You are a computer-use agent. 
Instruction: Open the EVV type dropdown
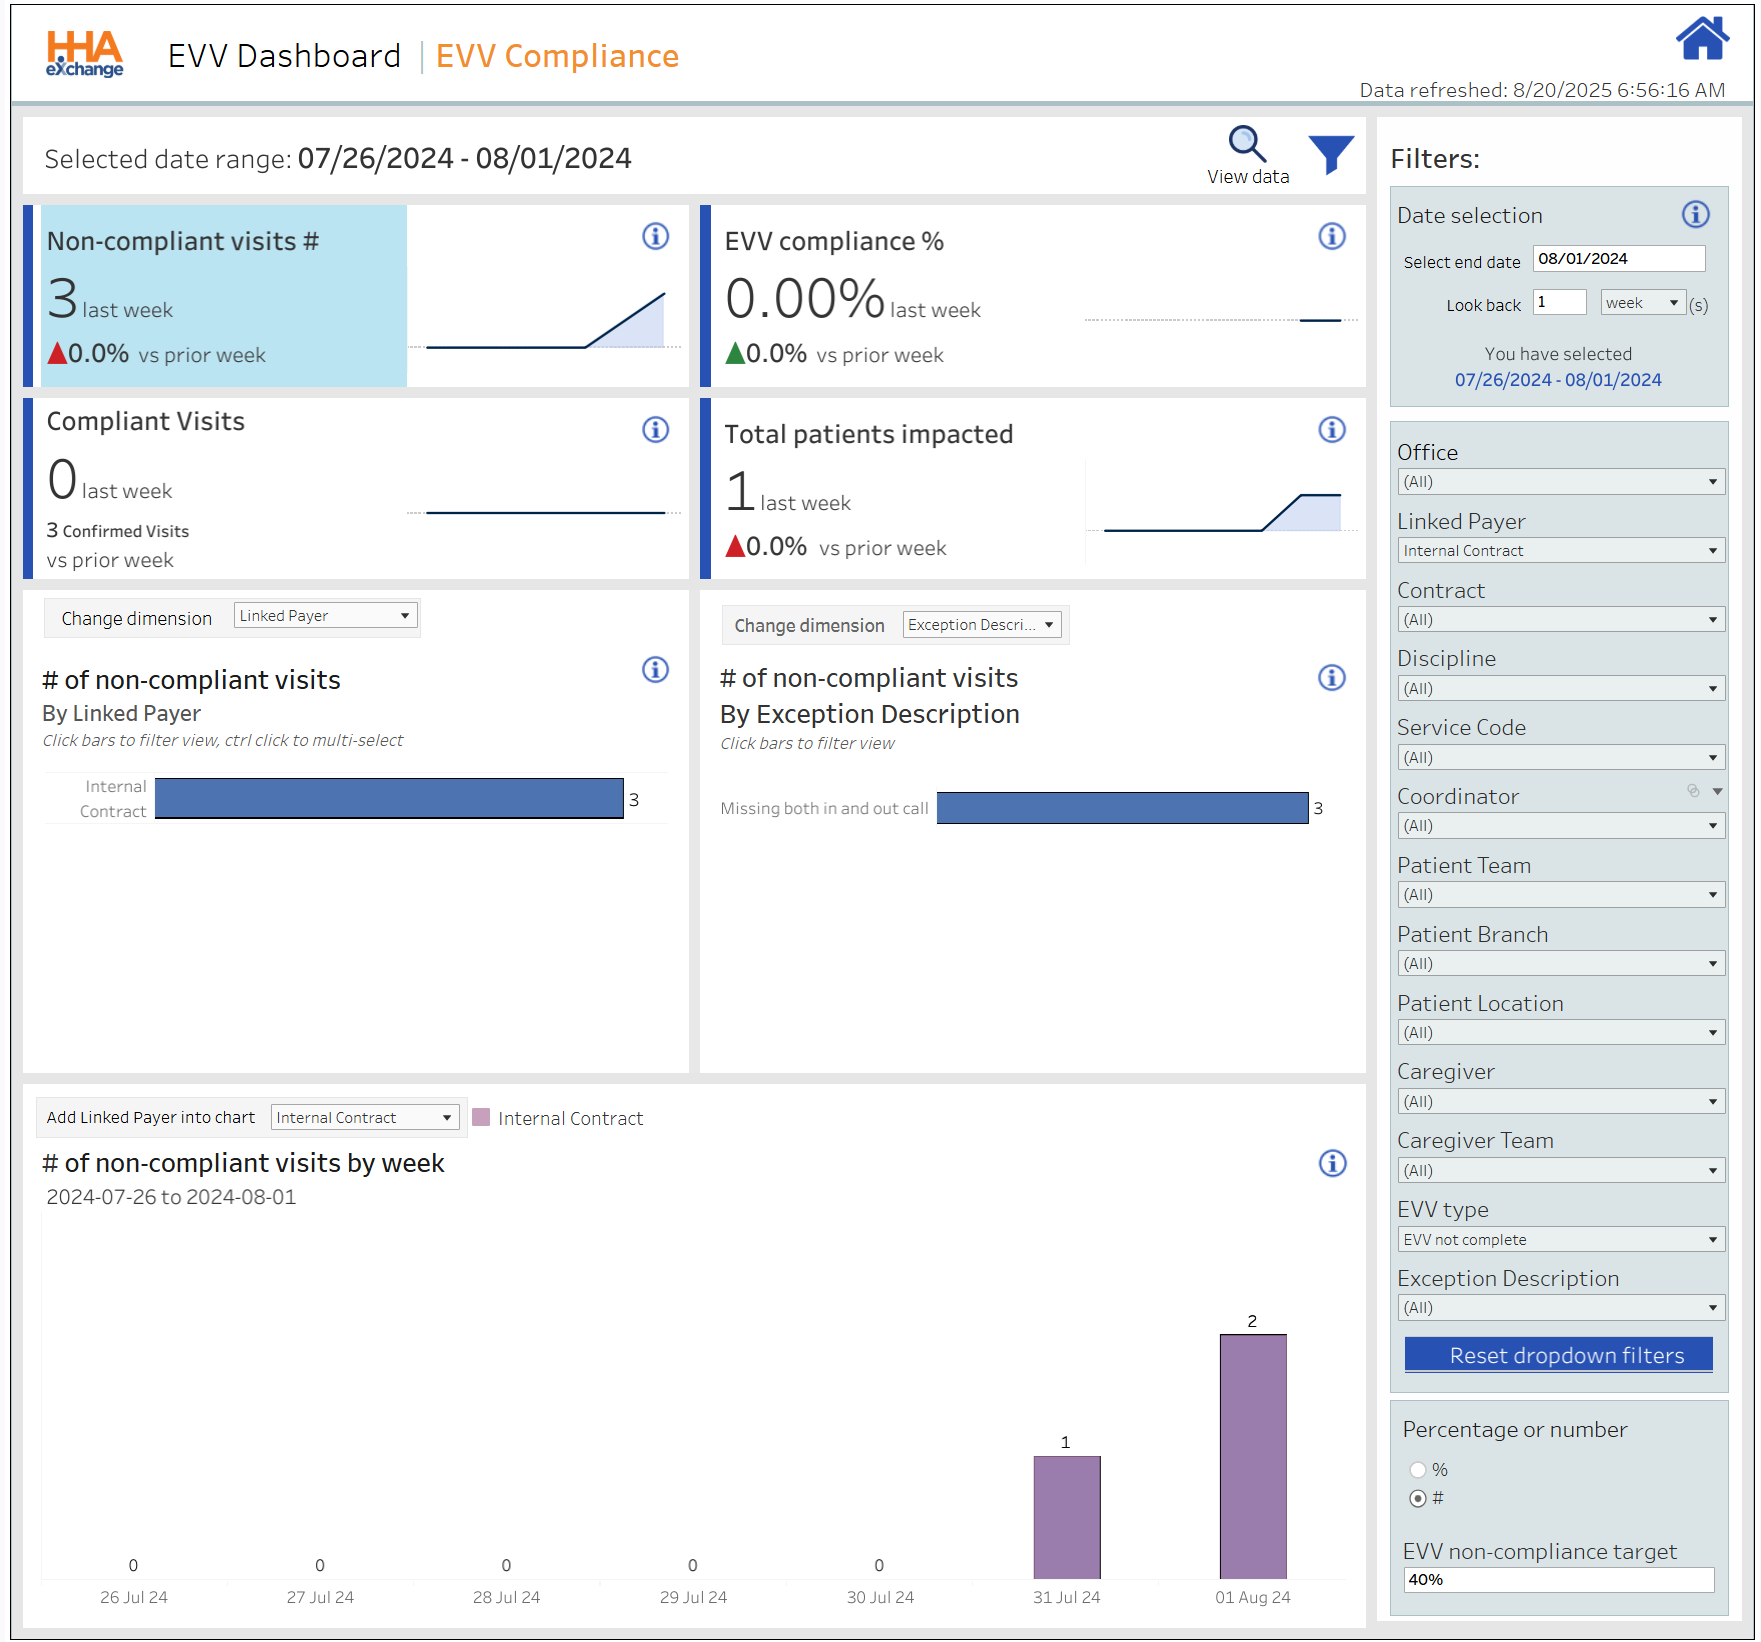[x=1559, y=1240]
